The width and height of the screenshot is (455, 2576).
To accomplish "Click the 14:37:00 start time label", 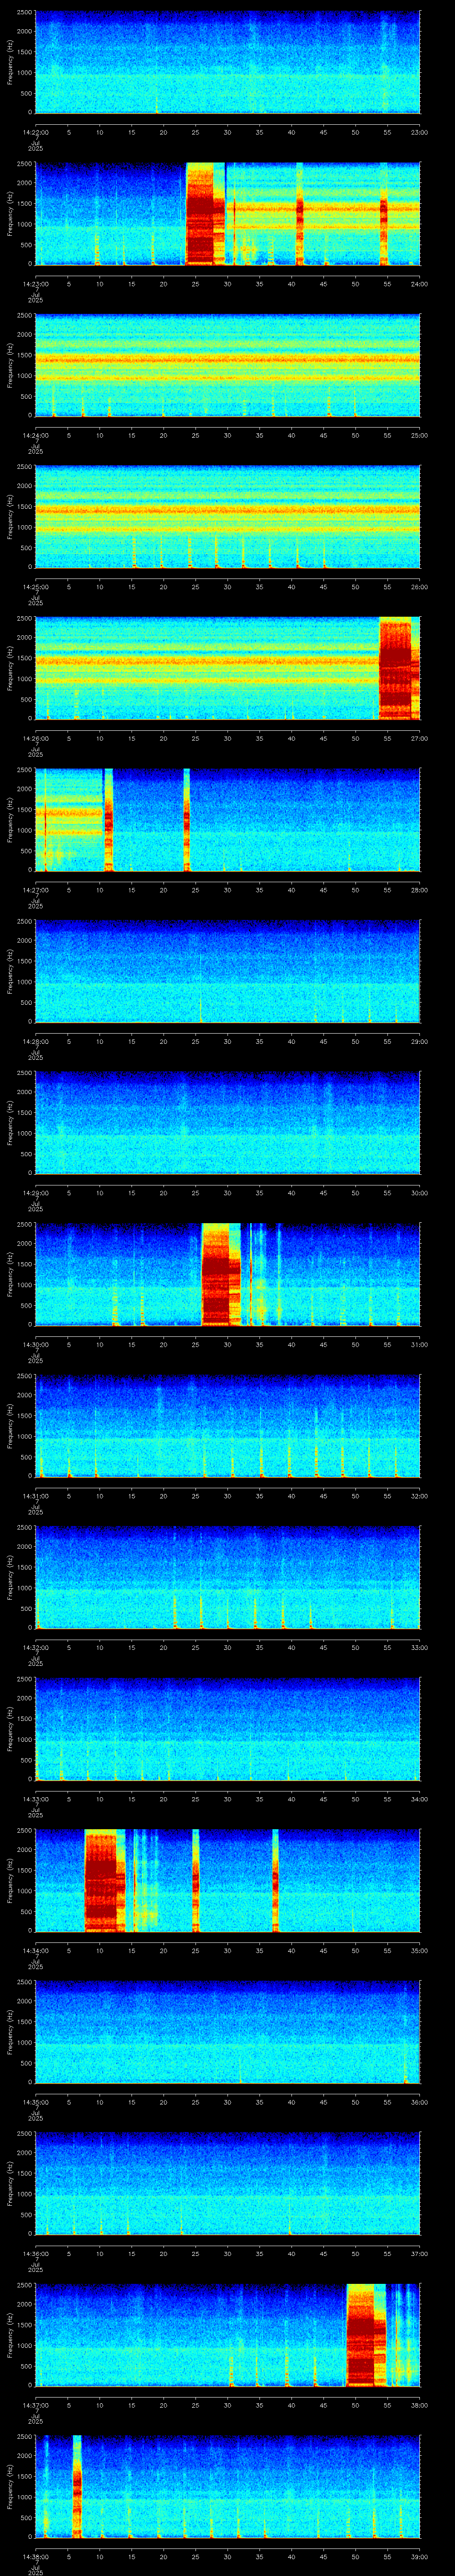I will (35, 2405).
